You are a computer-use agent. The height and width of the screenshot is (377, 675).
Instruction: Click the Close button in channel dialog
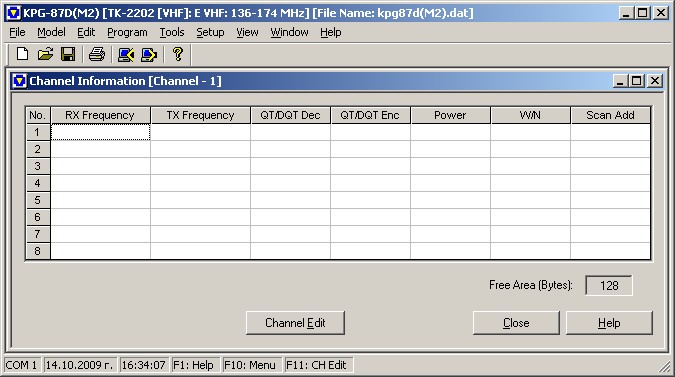tap(516, 323)
